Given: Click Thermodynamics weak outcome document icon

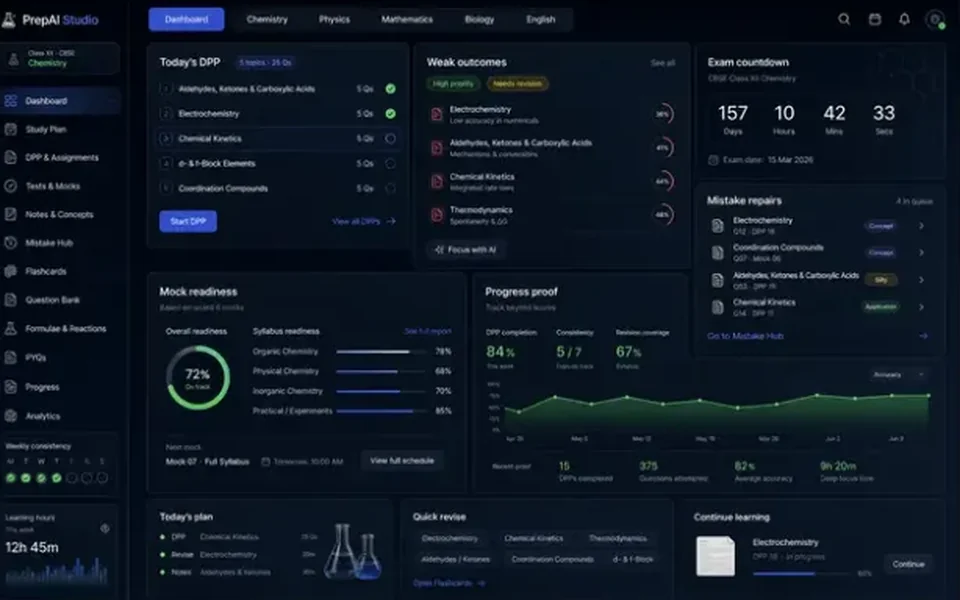Looking at the screenshot, I should pyautogui.click(x=437, y=215).
